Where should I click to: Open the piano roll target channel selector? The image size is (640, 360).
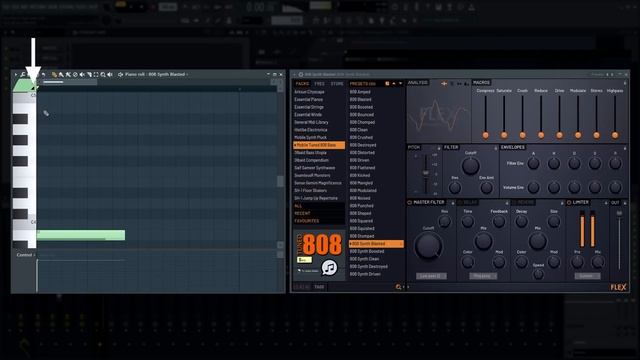[156, 74]
